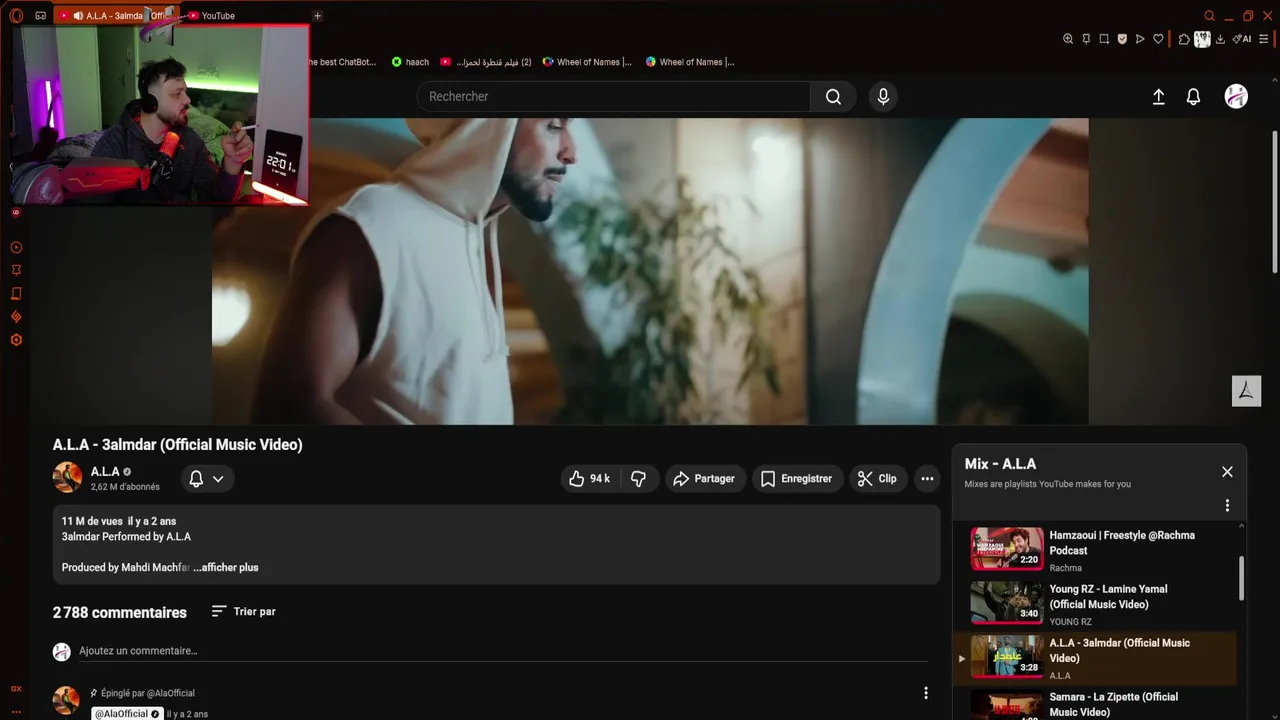The height and width of the screenshot is (720, 1280).
Task: Open the downloads arrow icon
Action: tap(1221, 39)
